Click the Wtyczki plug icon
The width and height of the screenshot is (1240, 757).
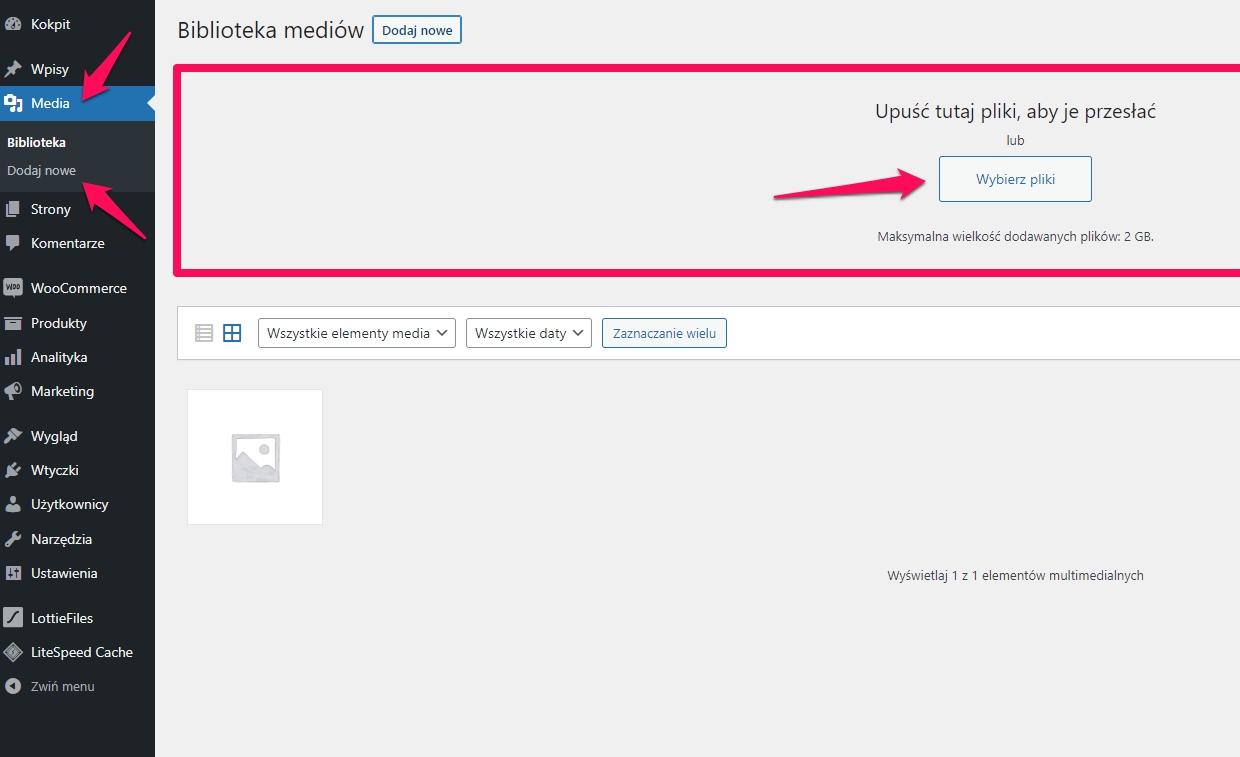point(13,470)
